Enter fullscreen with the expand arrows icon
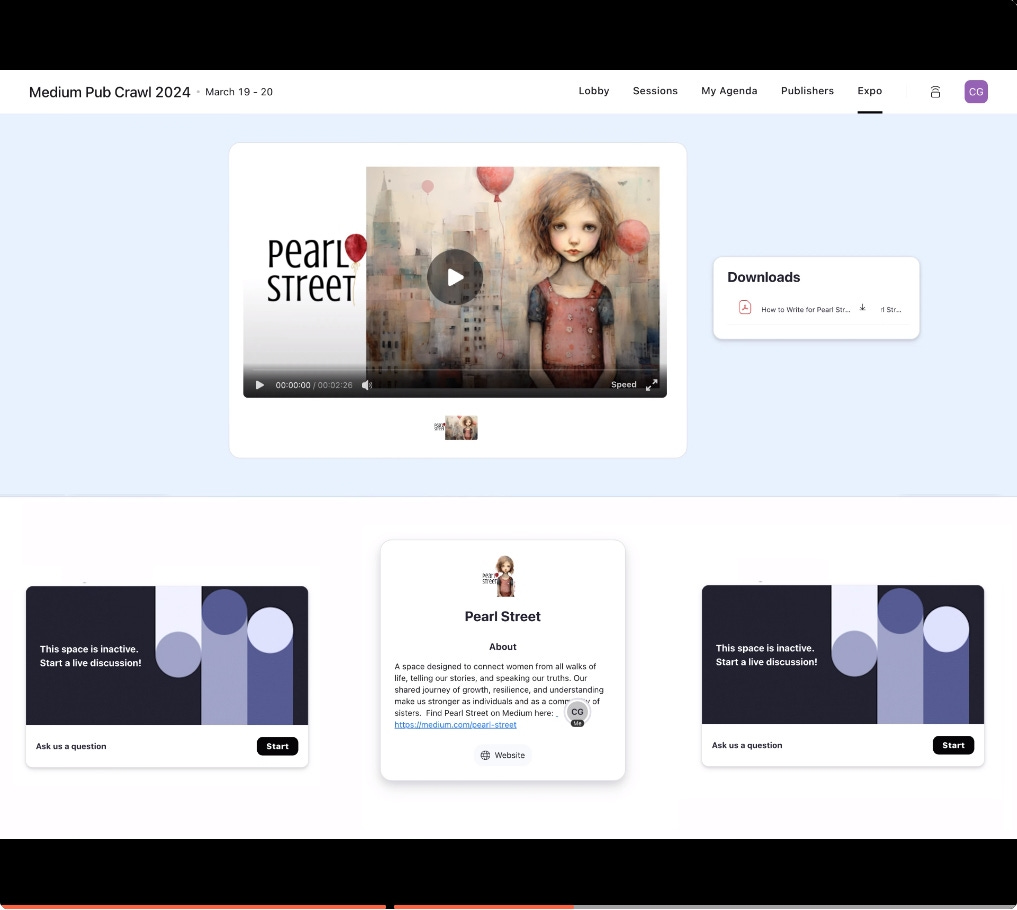 (651, 385)
